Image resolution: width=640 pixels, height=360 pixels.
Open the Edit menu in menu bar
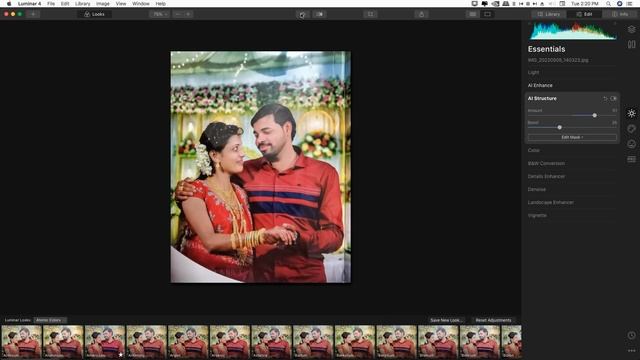[x=65, y=4]
